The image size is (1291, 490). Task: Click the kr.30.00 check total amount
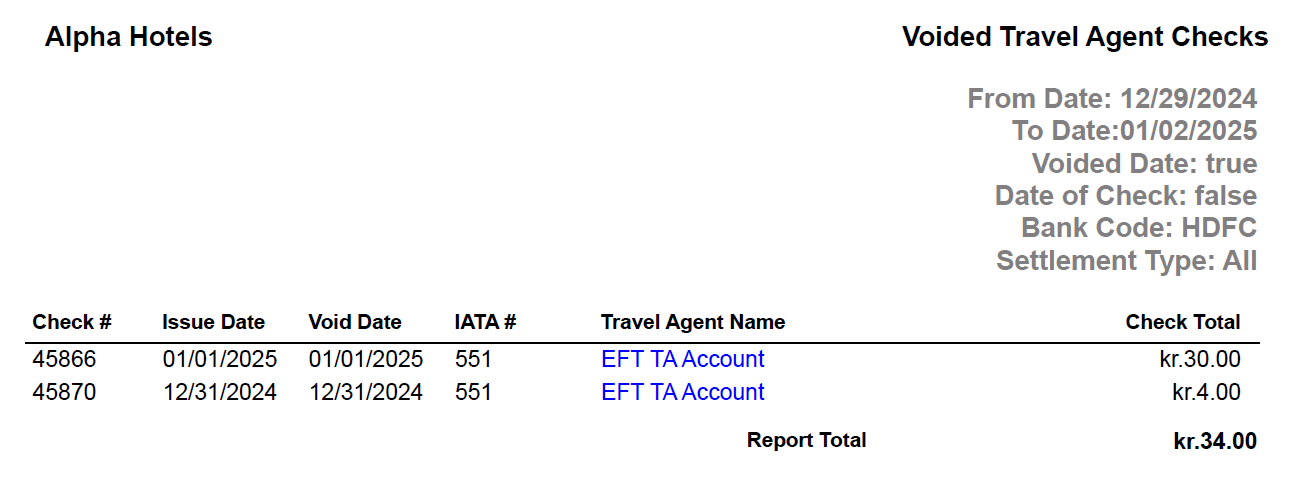pos(1193,359)
